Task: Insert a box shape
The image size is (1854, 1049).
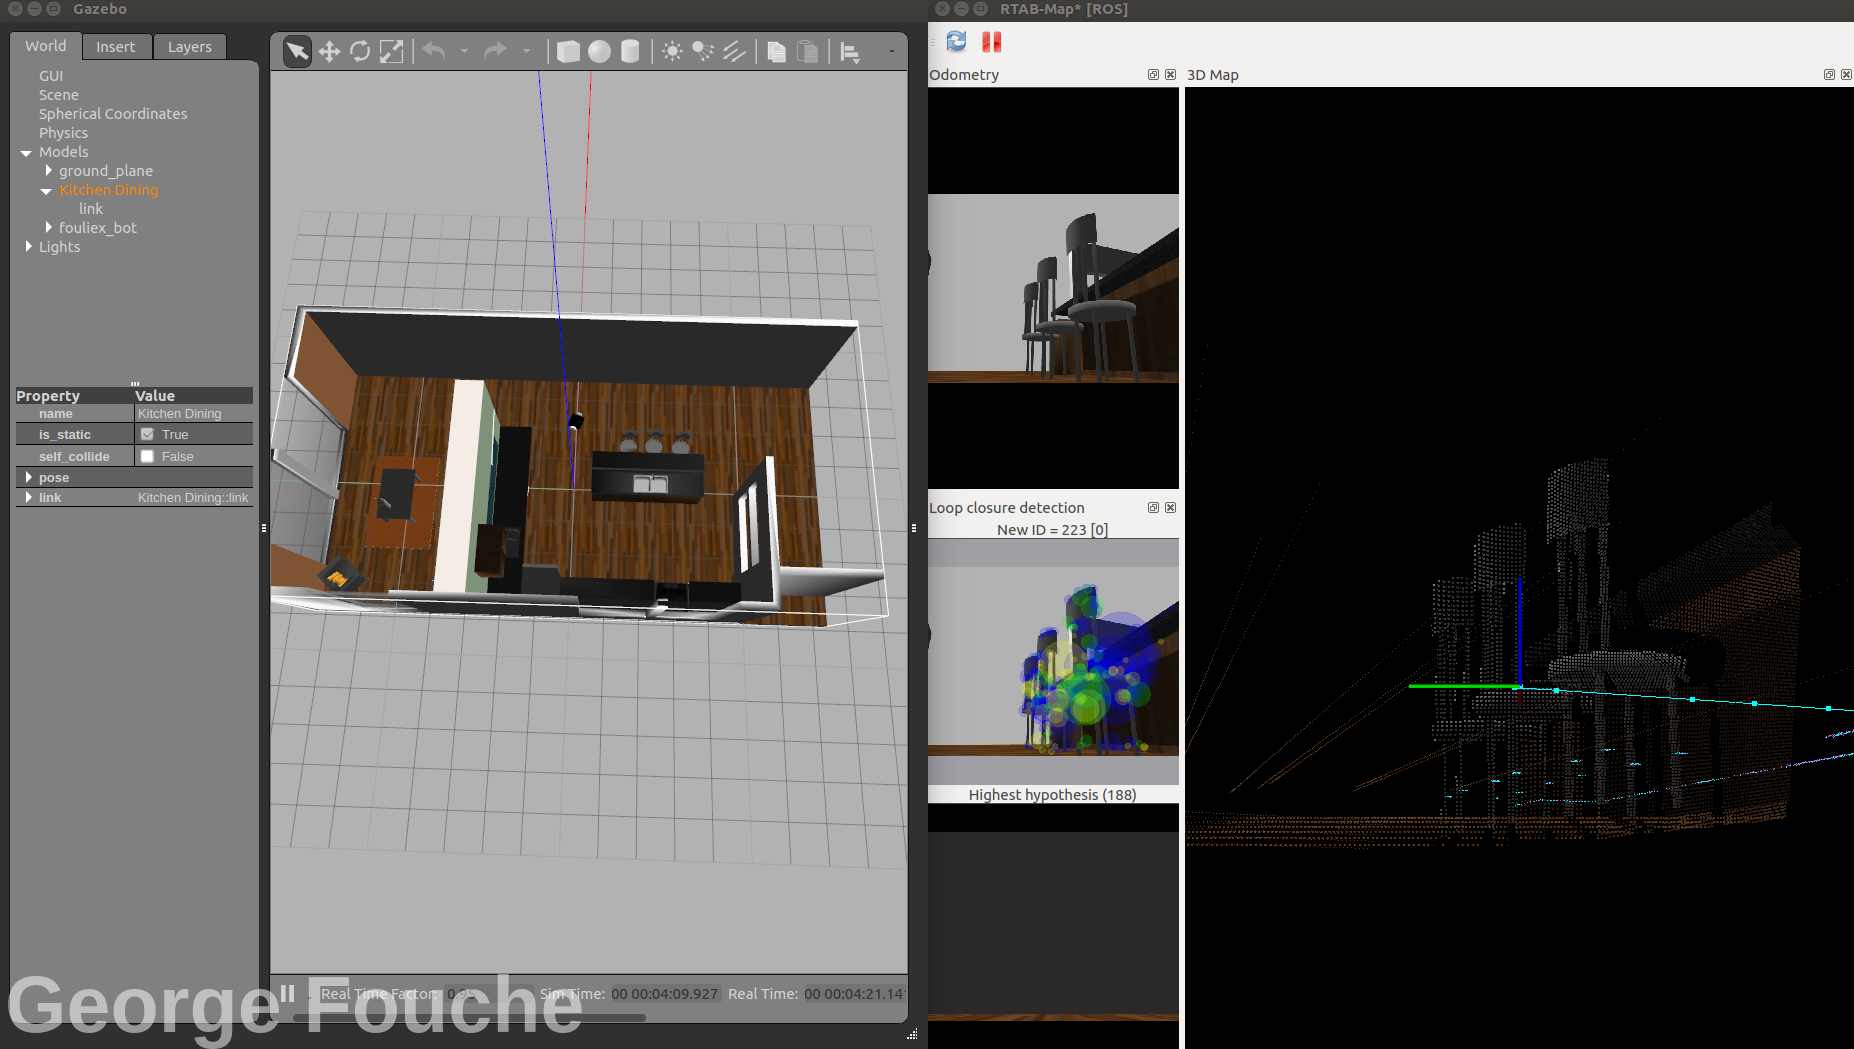Action: point(568,51)
